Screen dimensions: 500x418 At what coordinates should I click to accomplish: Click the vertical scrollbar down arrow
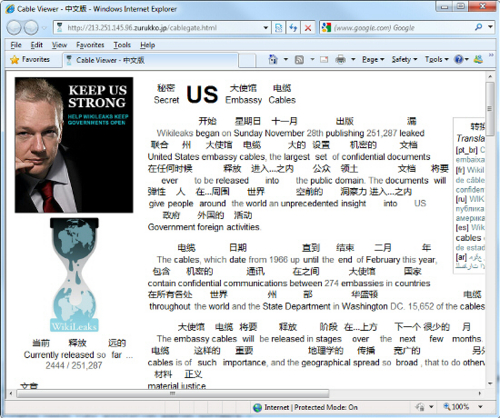[490, 384]
